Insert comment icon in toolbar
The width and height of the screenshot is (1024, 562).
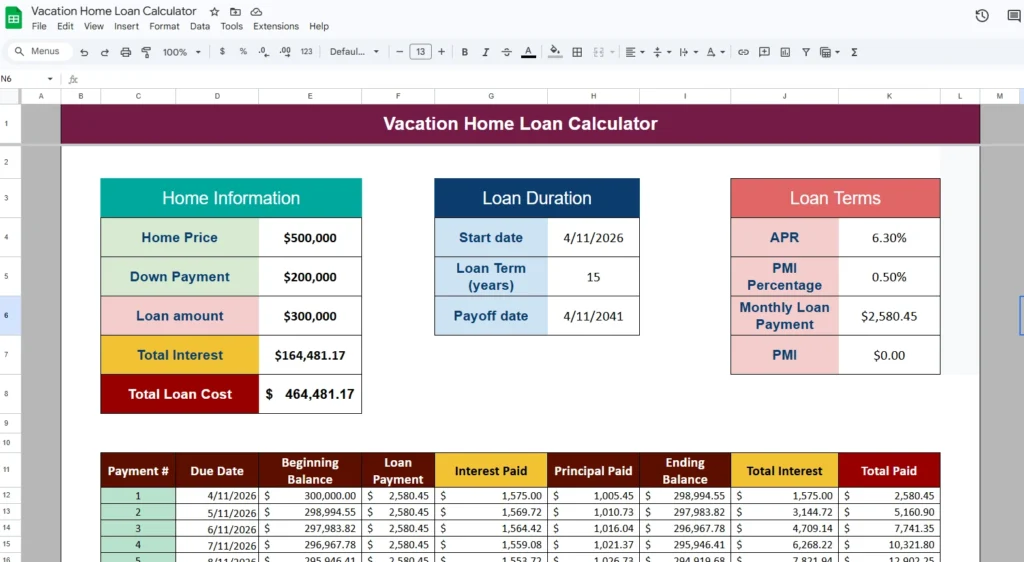(x=764, y=52)
